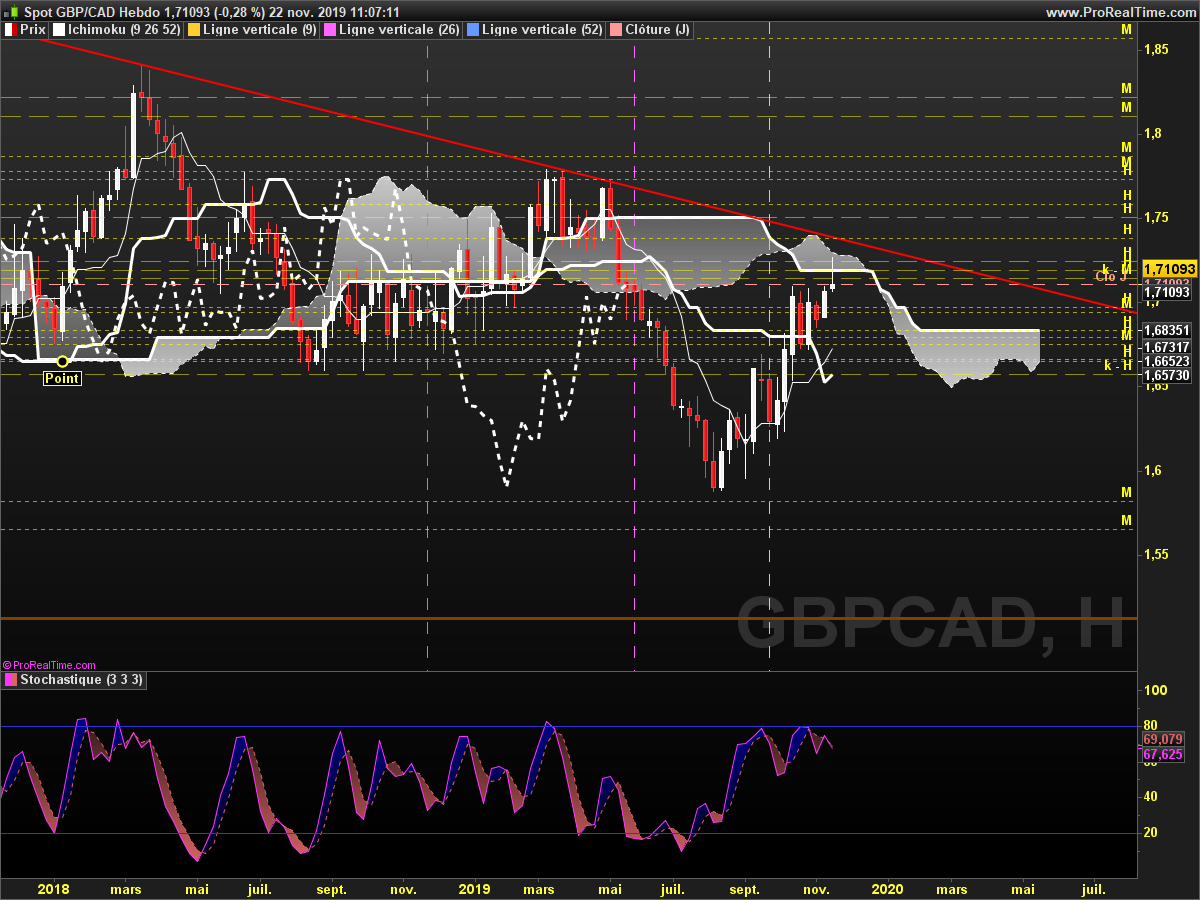1200x900 pixels.
Task: Select the Clôture (J) label
Action: (x=657, y=30)
